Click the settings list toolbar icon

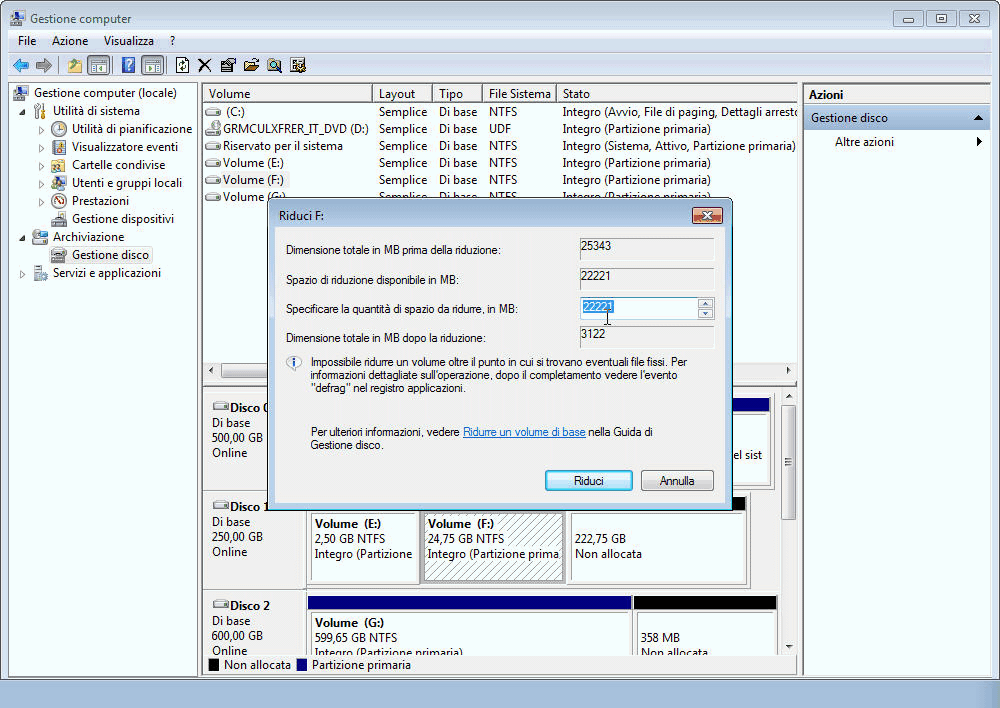pos(298,65)
